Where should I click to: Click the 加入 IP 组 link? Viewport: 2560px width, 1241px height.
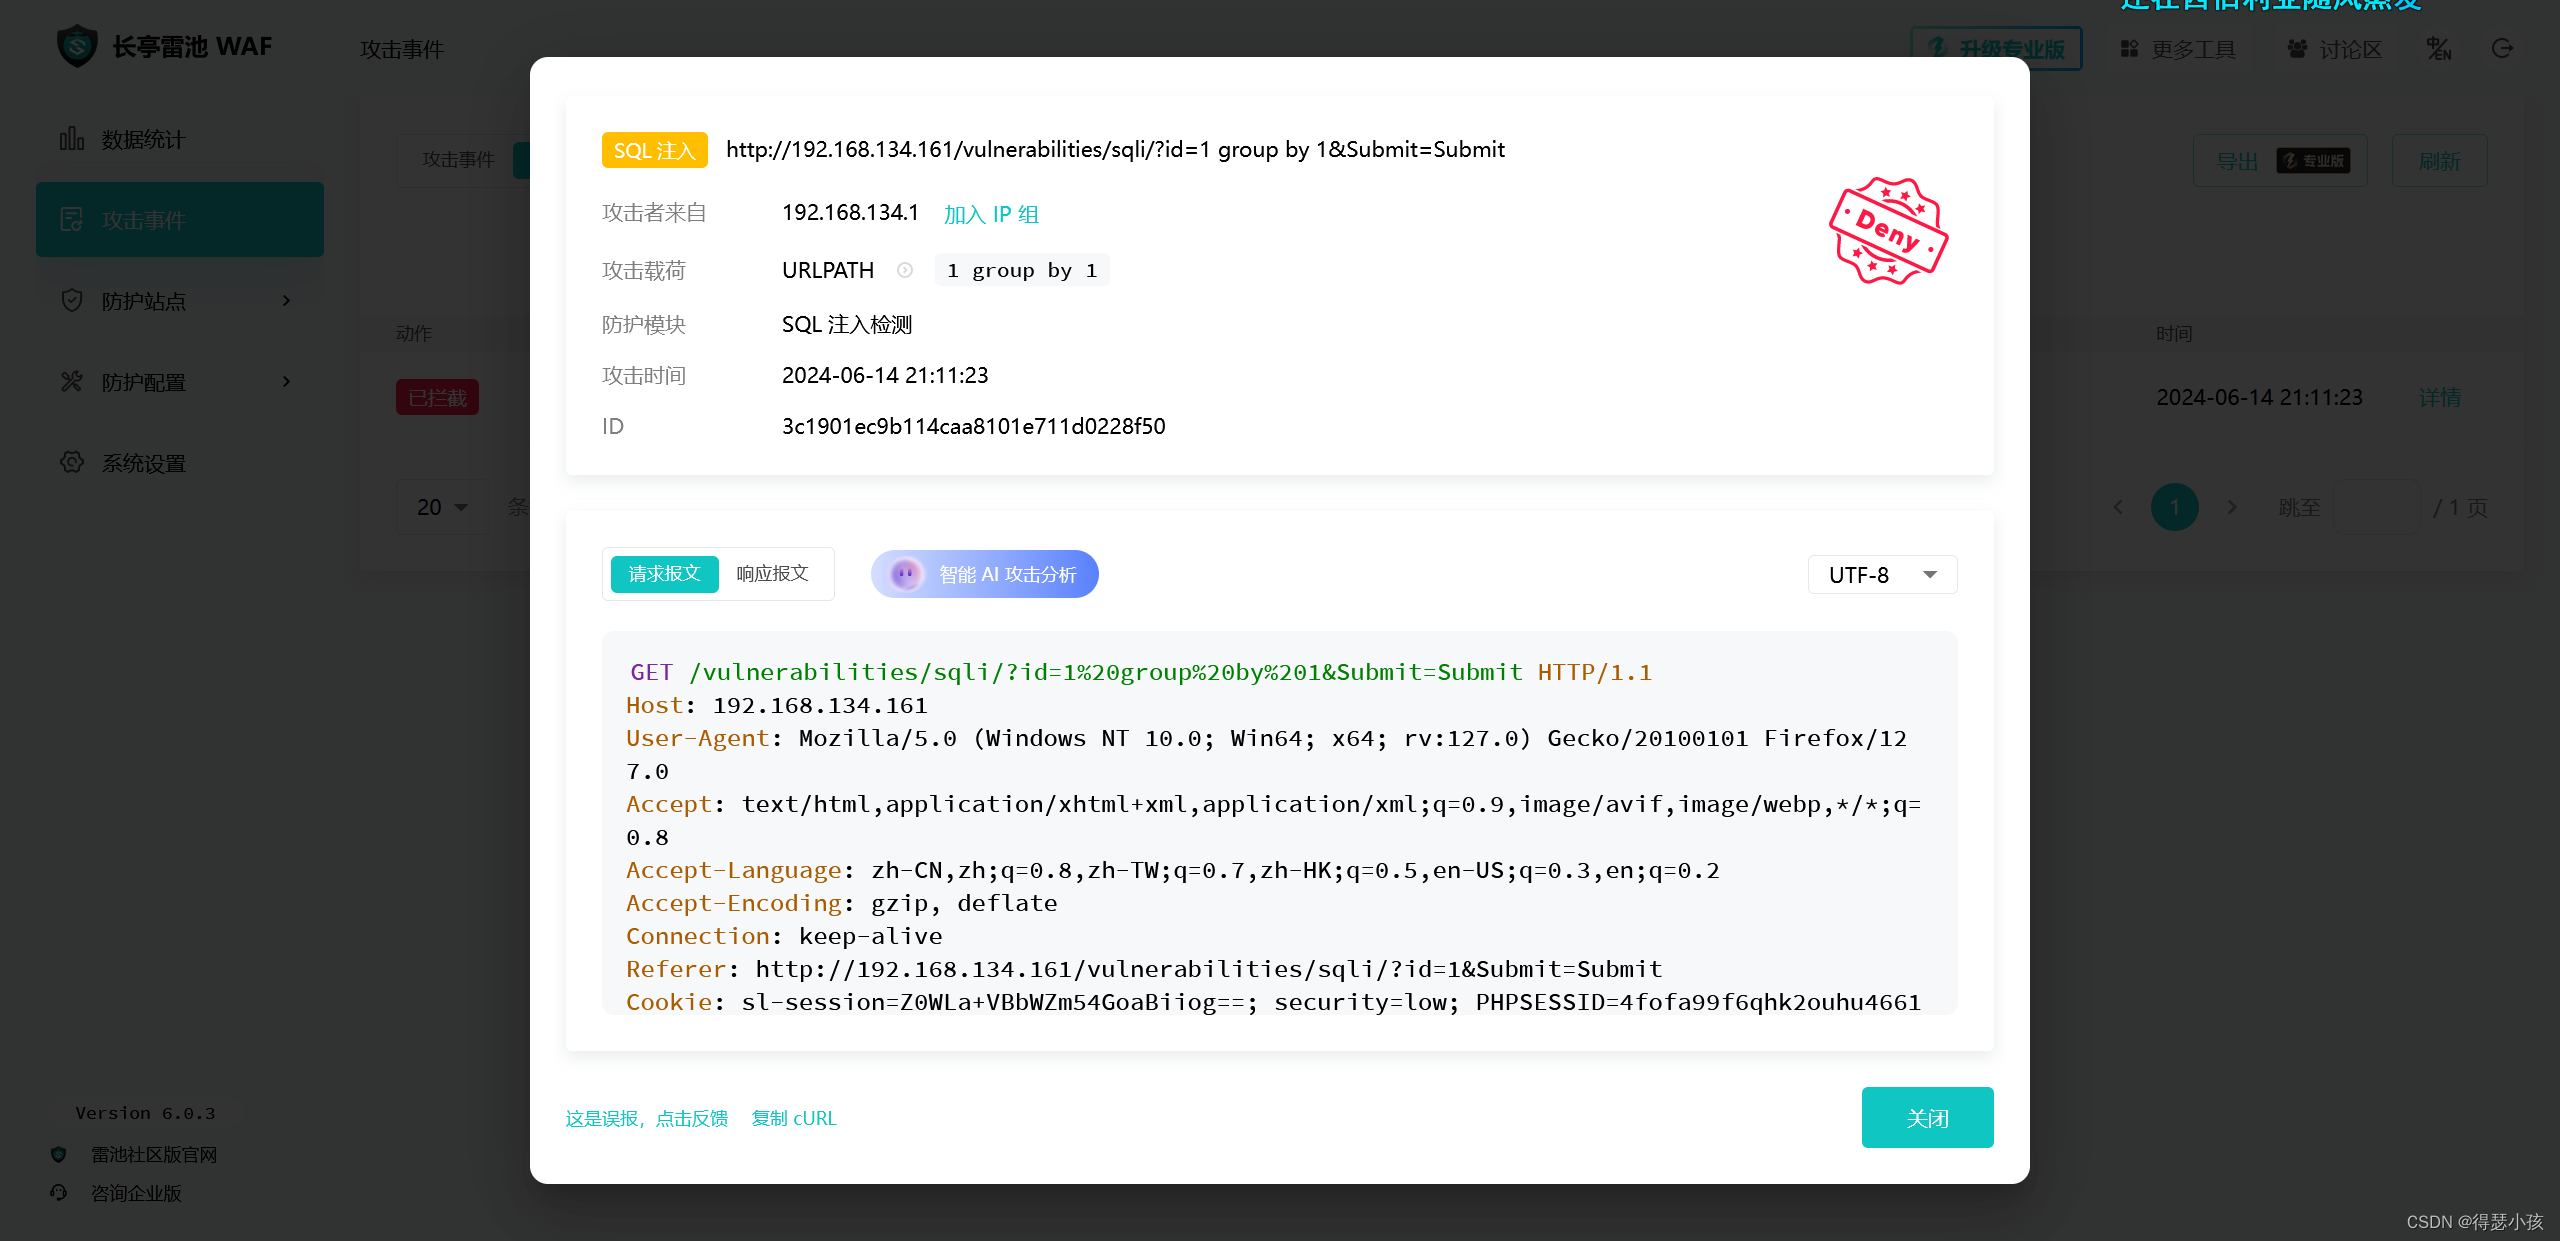(x=991, y=214)
